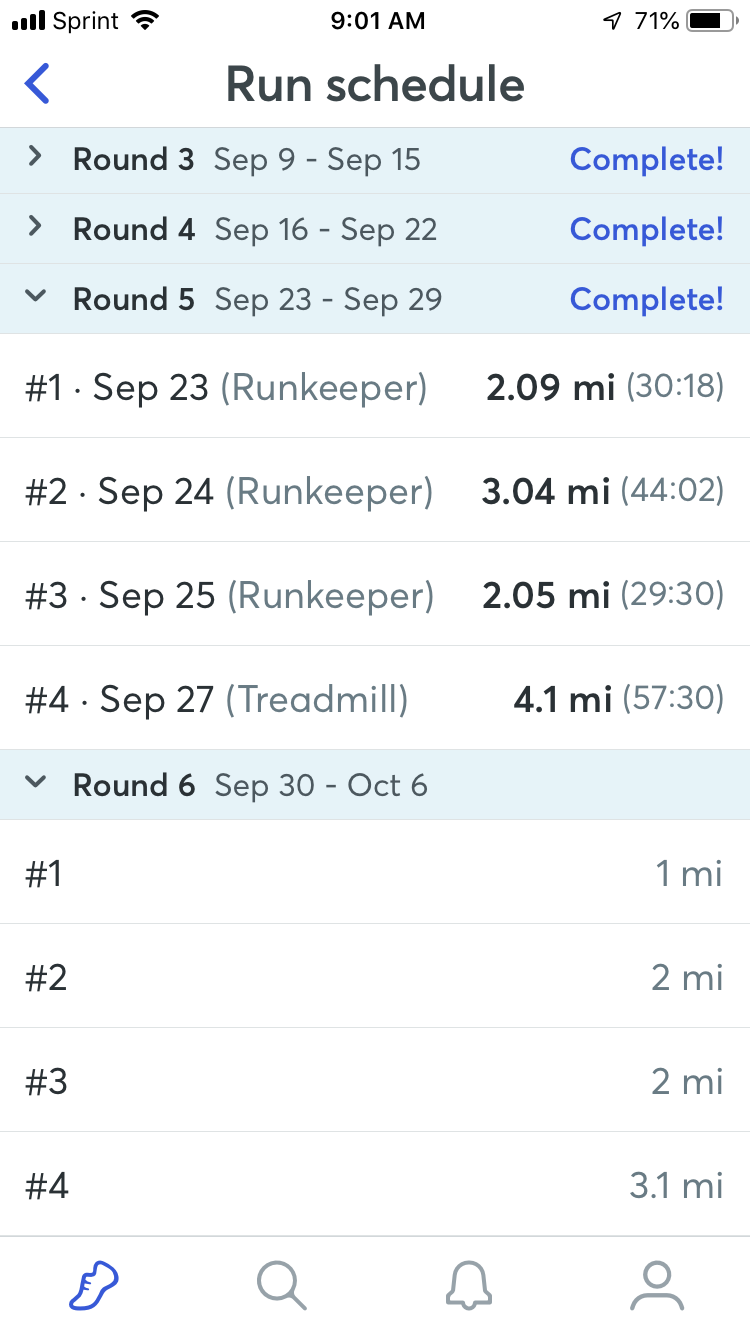The height and width of the screenshot is (1334, 750).
Task: Open the notifications bell tab
Action: coord(468,1284)
